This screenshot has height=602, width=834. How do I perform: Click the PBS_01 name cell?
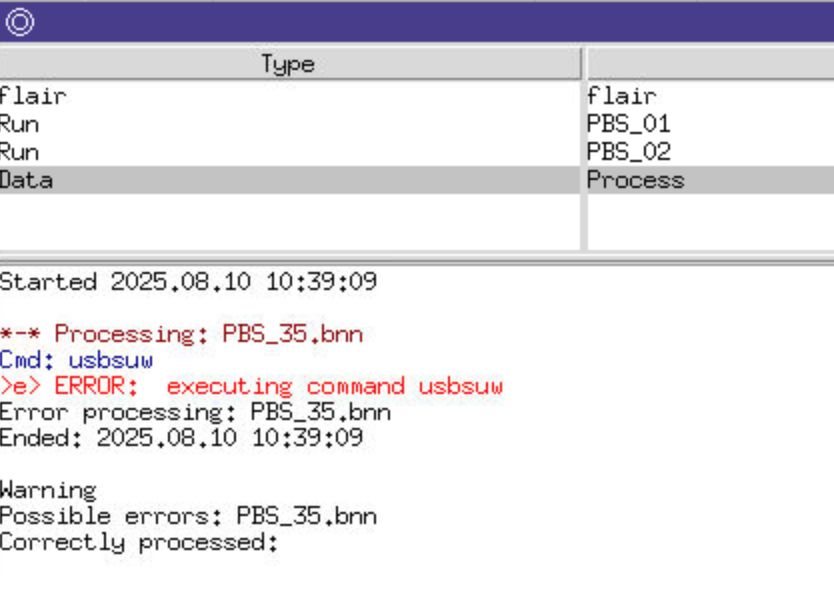pos(628,124)
